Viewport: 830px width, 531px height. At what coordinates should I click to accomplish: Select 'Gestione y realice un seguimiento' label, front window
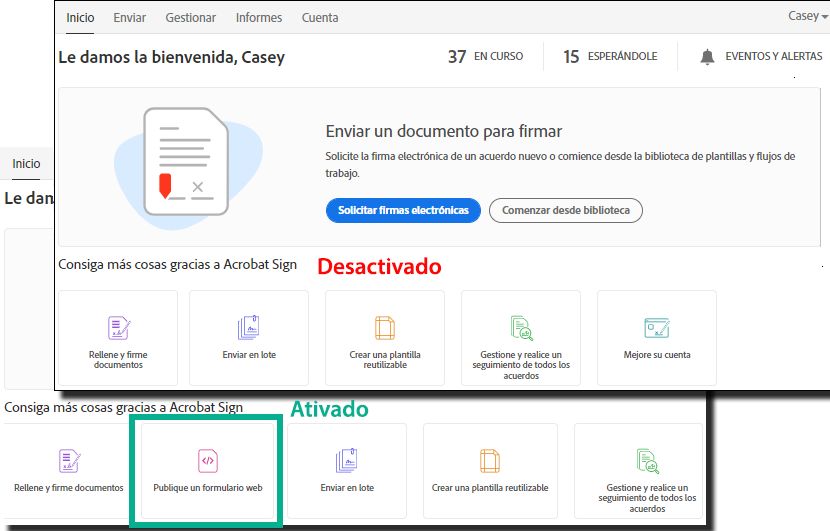(521, 365)
